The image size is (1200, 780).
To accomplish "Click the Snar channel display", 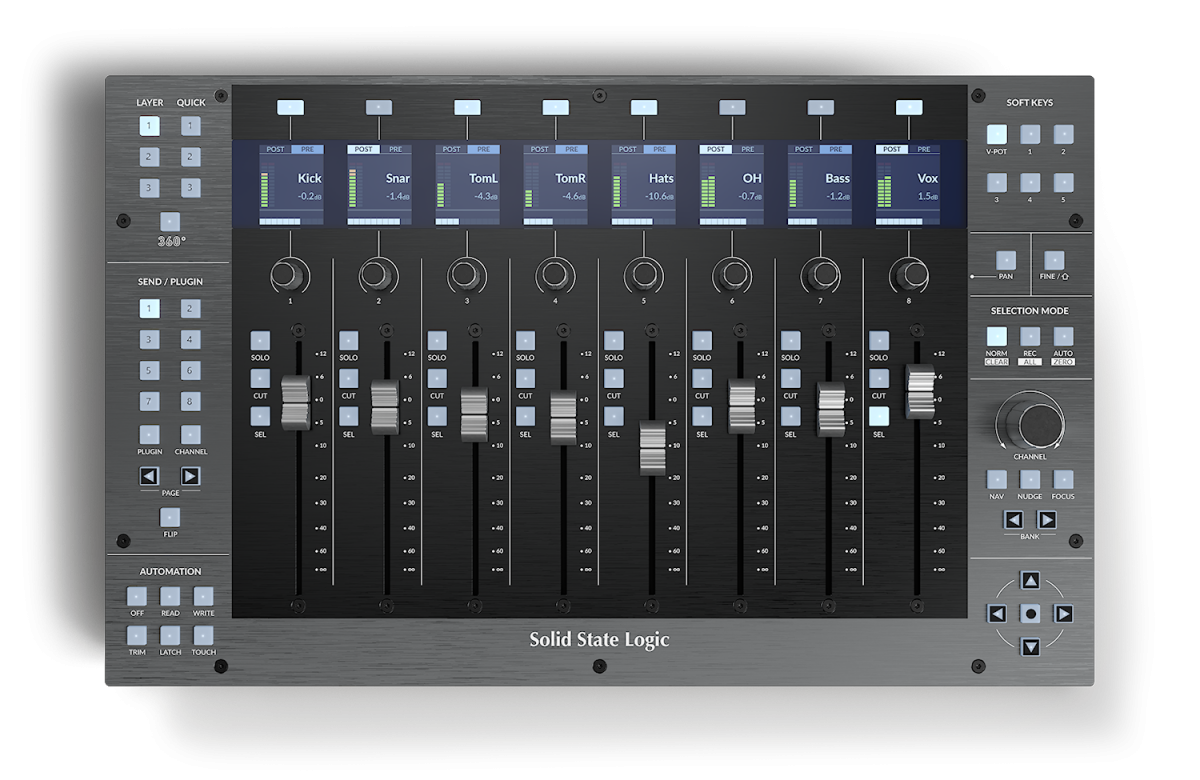I will pyautogui.click(x=379, y=185).
